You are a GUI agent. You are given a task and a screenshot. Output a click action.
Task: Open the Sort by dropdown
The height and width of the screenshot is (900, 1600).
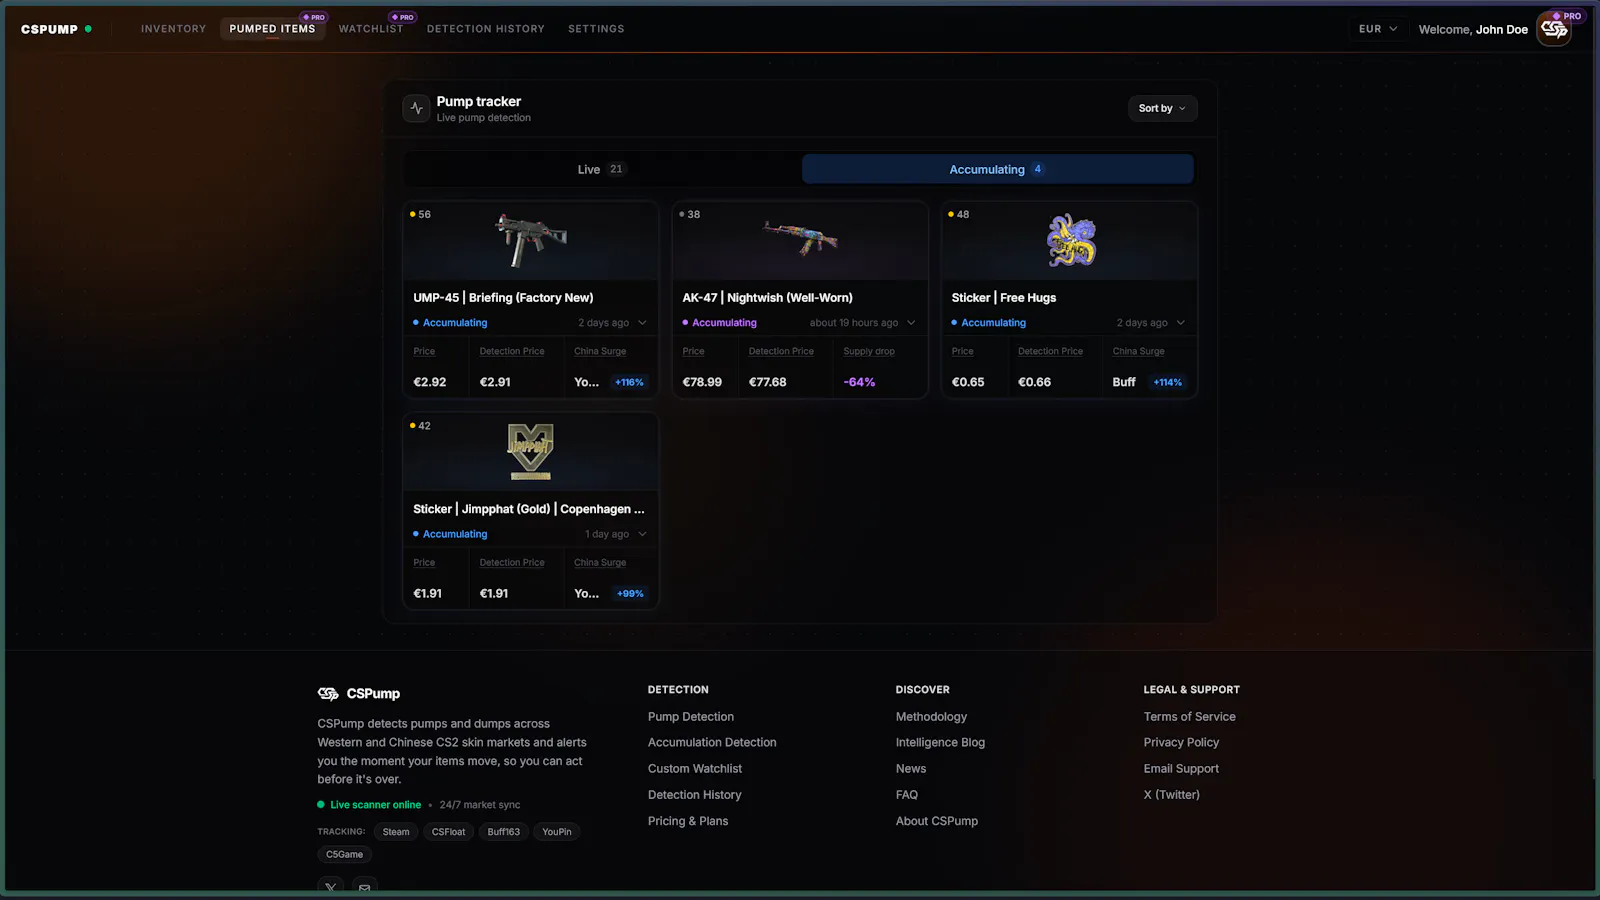(1162, 108)
